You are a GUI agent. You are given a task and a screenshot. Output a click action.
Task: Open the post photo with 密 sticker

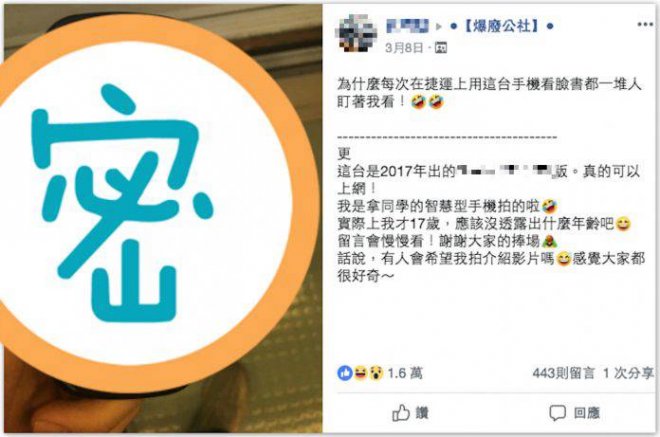163,218
